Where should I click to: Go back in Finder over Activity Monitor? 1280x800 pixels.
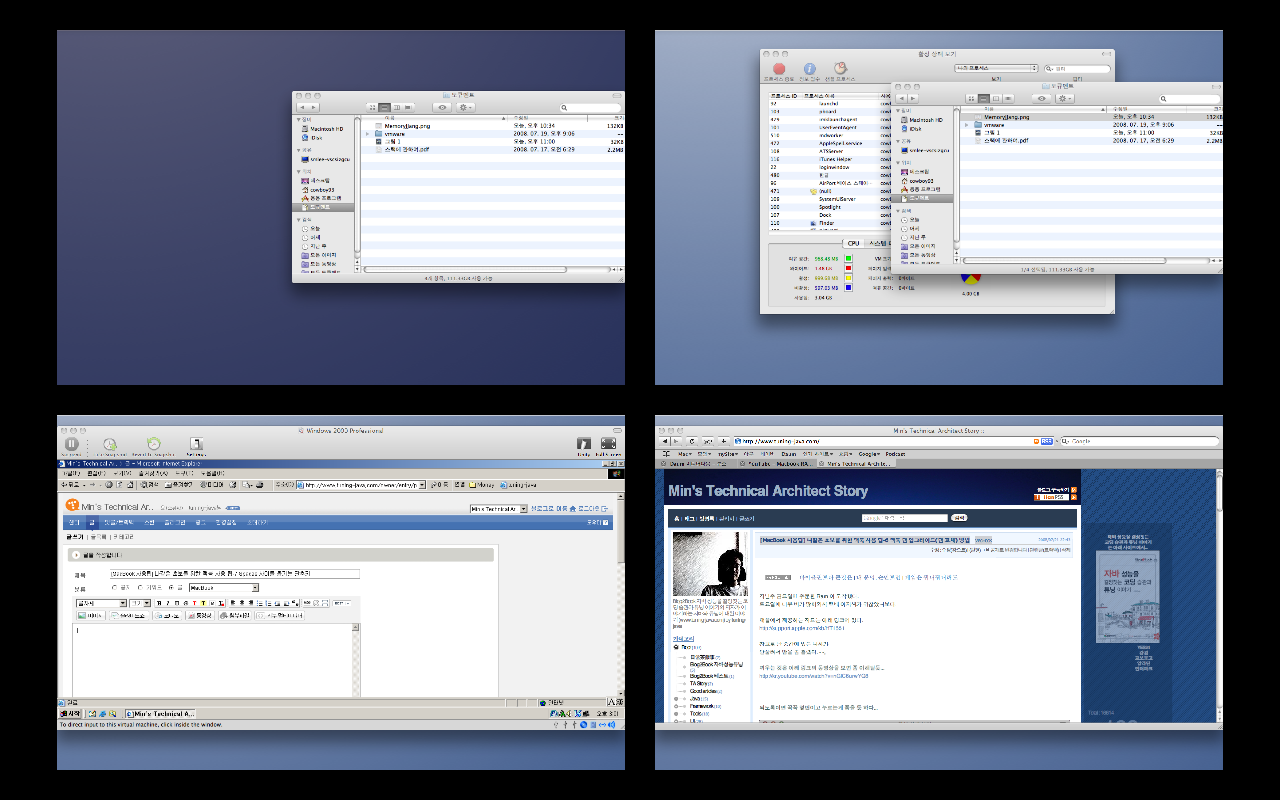[x=901, y=98]
